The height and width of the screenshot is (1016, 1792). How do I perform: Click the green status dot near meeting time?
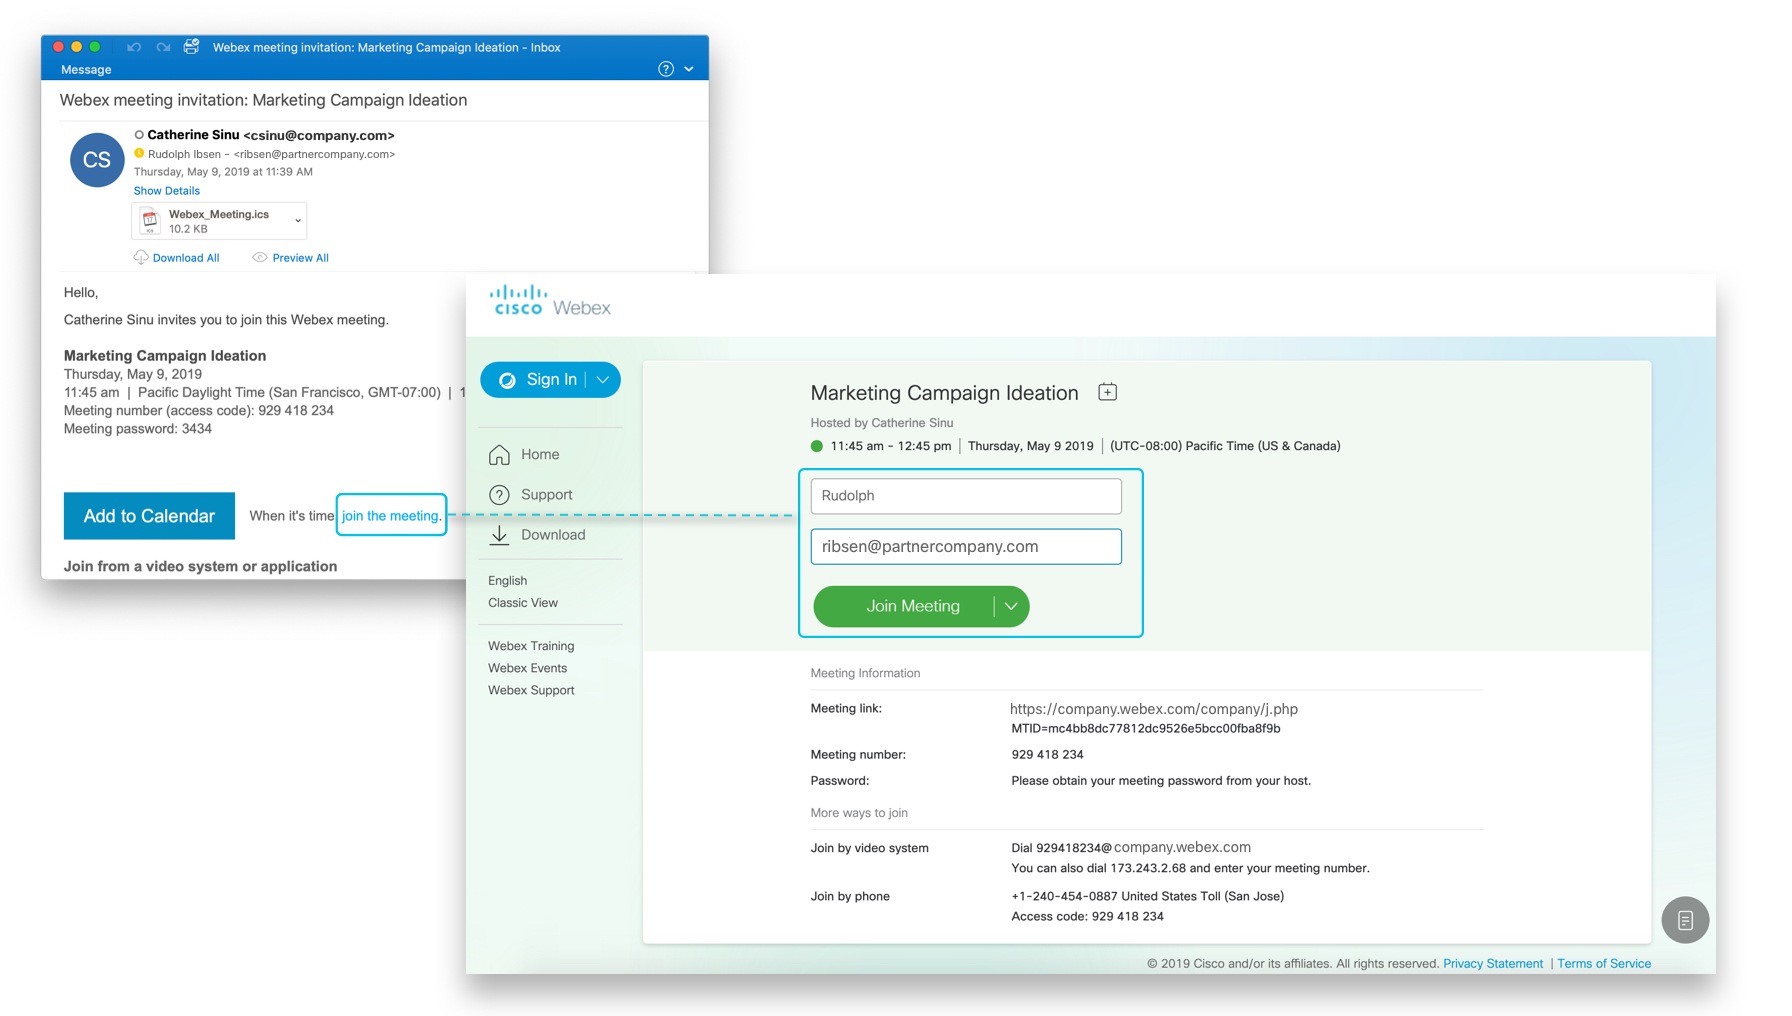(817, 447)
